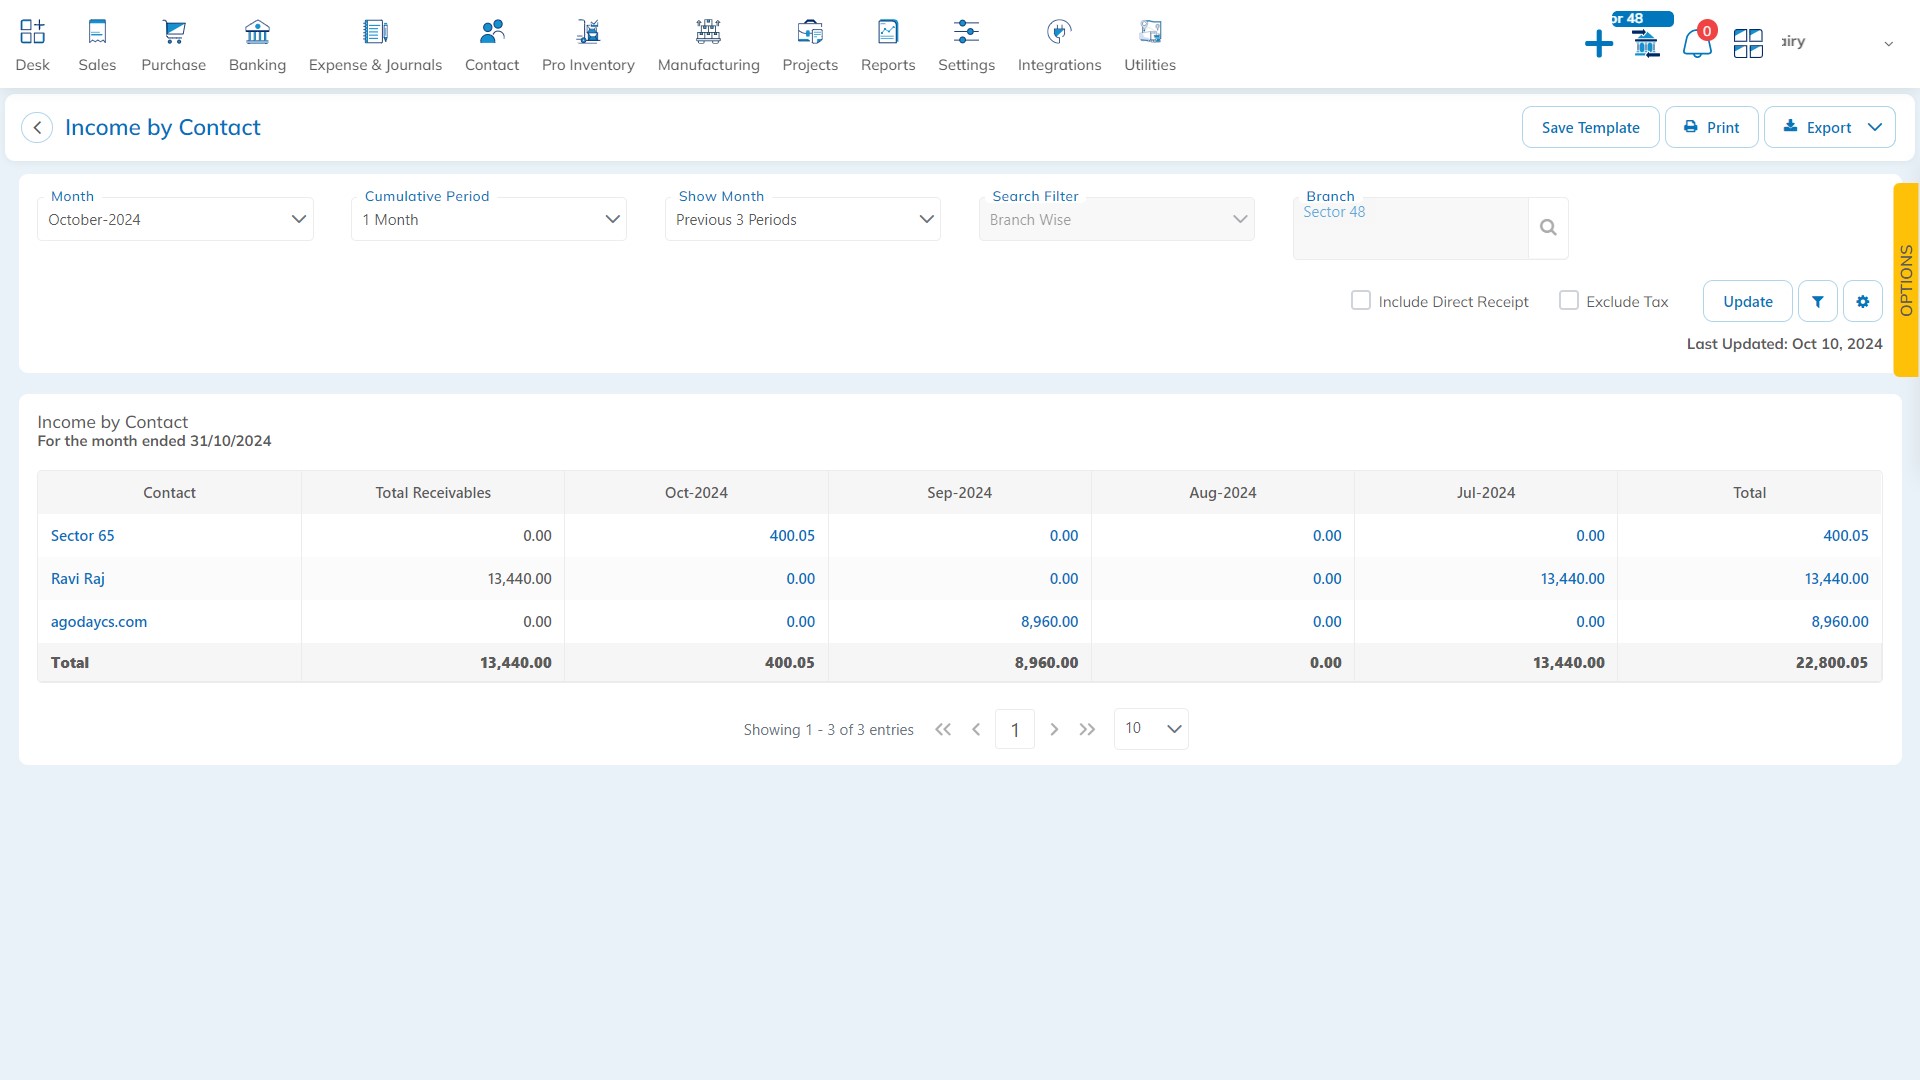Viewport: 1920px width, 1080px height.
Task: Open the Settings sliders icon
Action: [966, 32]
